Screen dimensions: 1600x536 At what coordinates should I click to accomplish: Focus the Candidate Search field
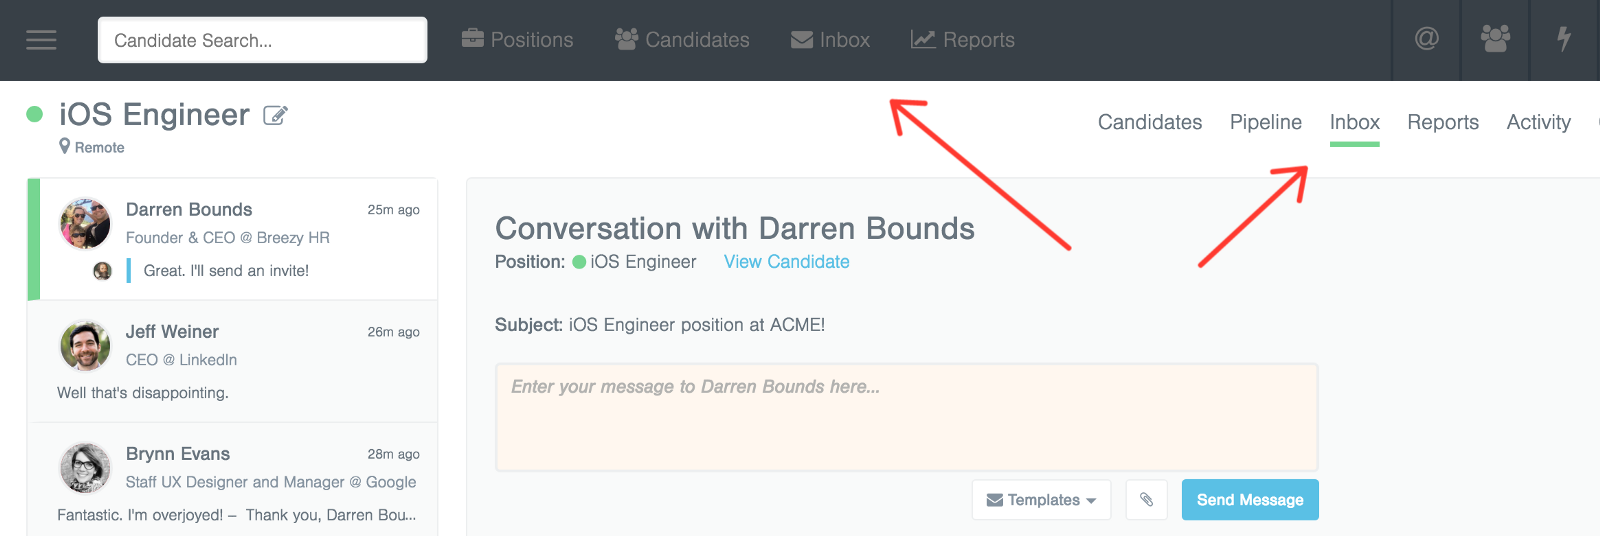[262, 40]
